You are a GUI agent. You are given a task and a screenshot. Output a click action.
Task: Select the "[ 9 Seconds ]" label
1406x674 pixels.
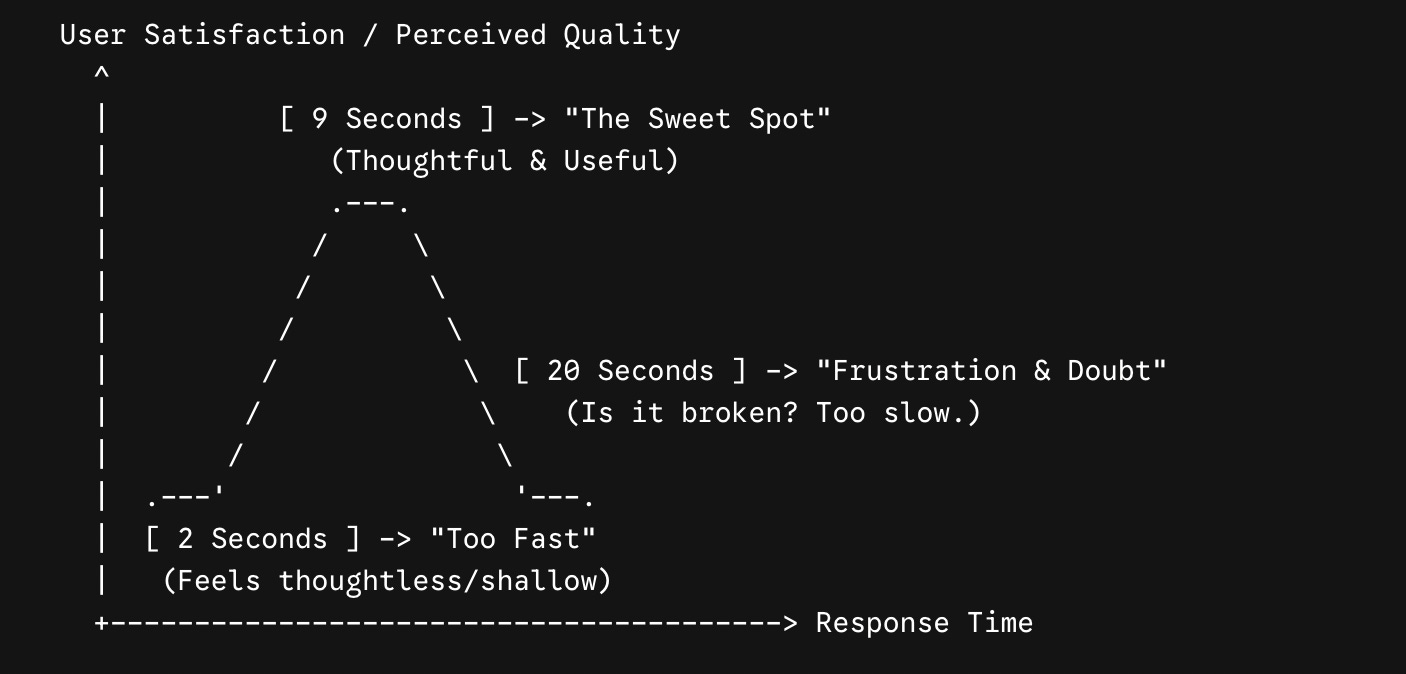(388, 119)
